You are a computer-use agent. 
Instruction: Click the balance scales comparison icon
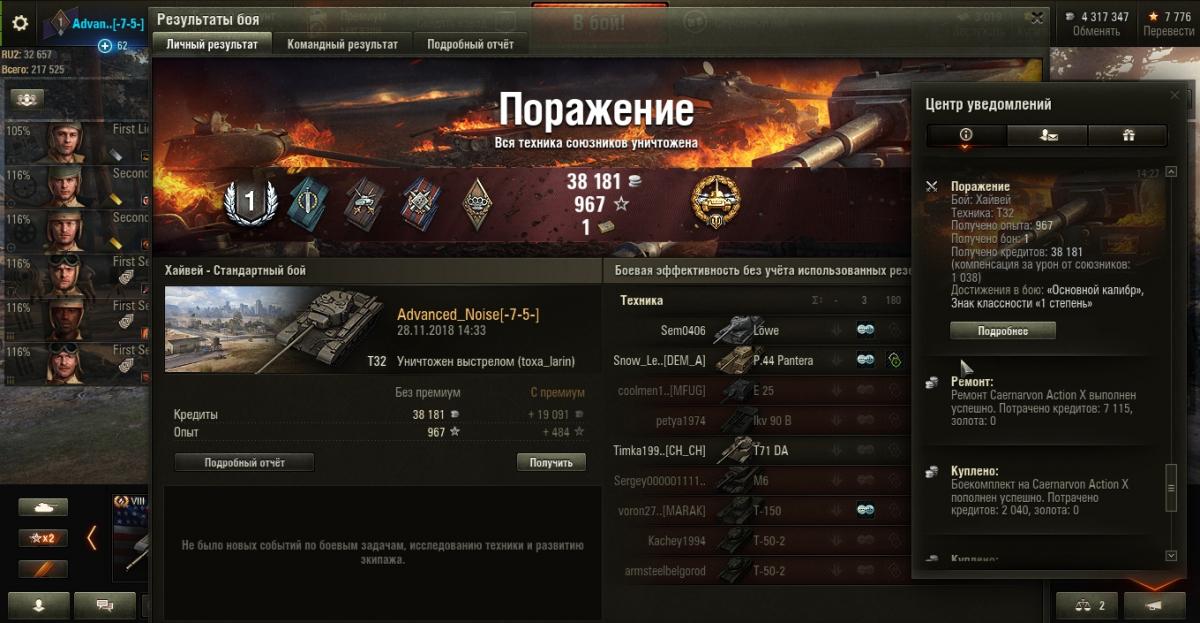(1087, 606)
